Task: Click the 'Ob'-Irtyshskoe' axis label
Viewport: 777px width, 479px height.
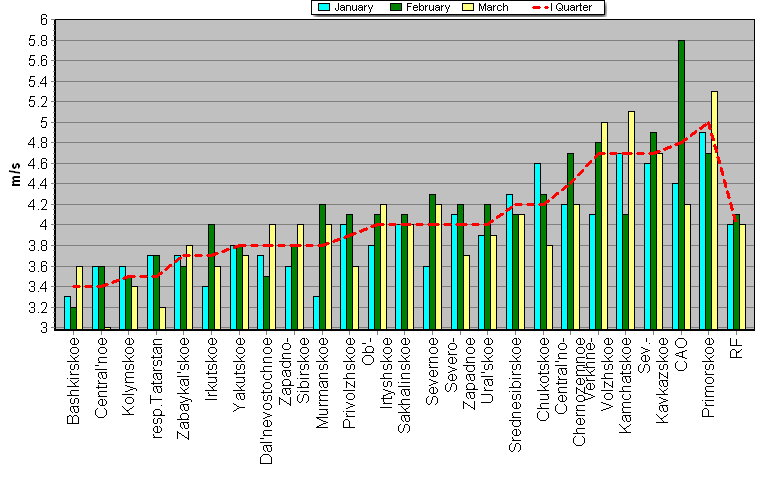Action: pos(377,373)
